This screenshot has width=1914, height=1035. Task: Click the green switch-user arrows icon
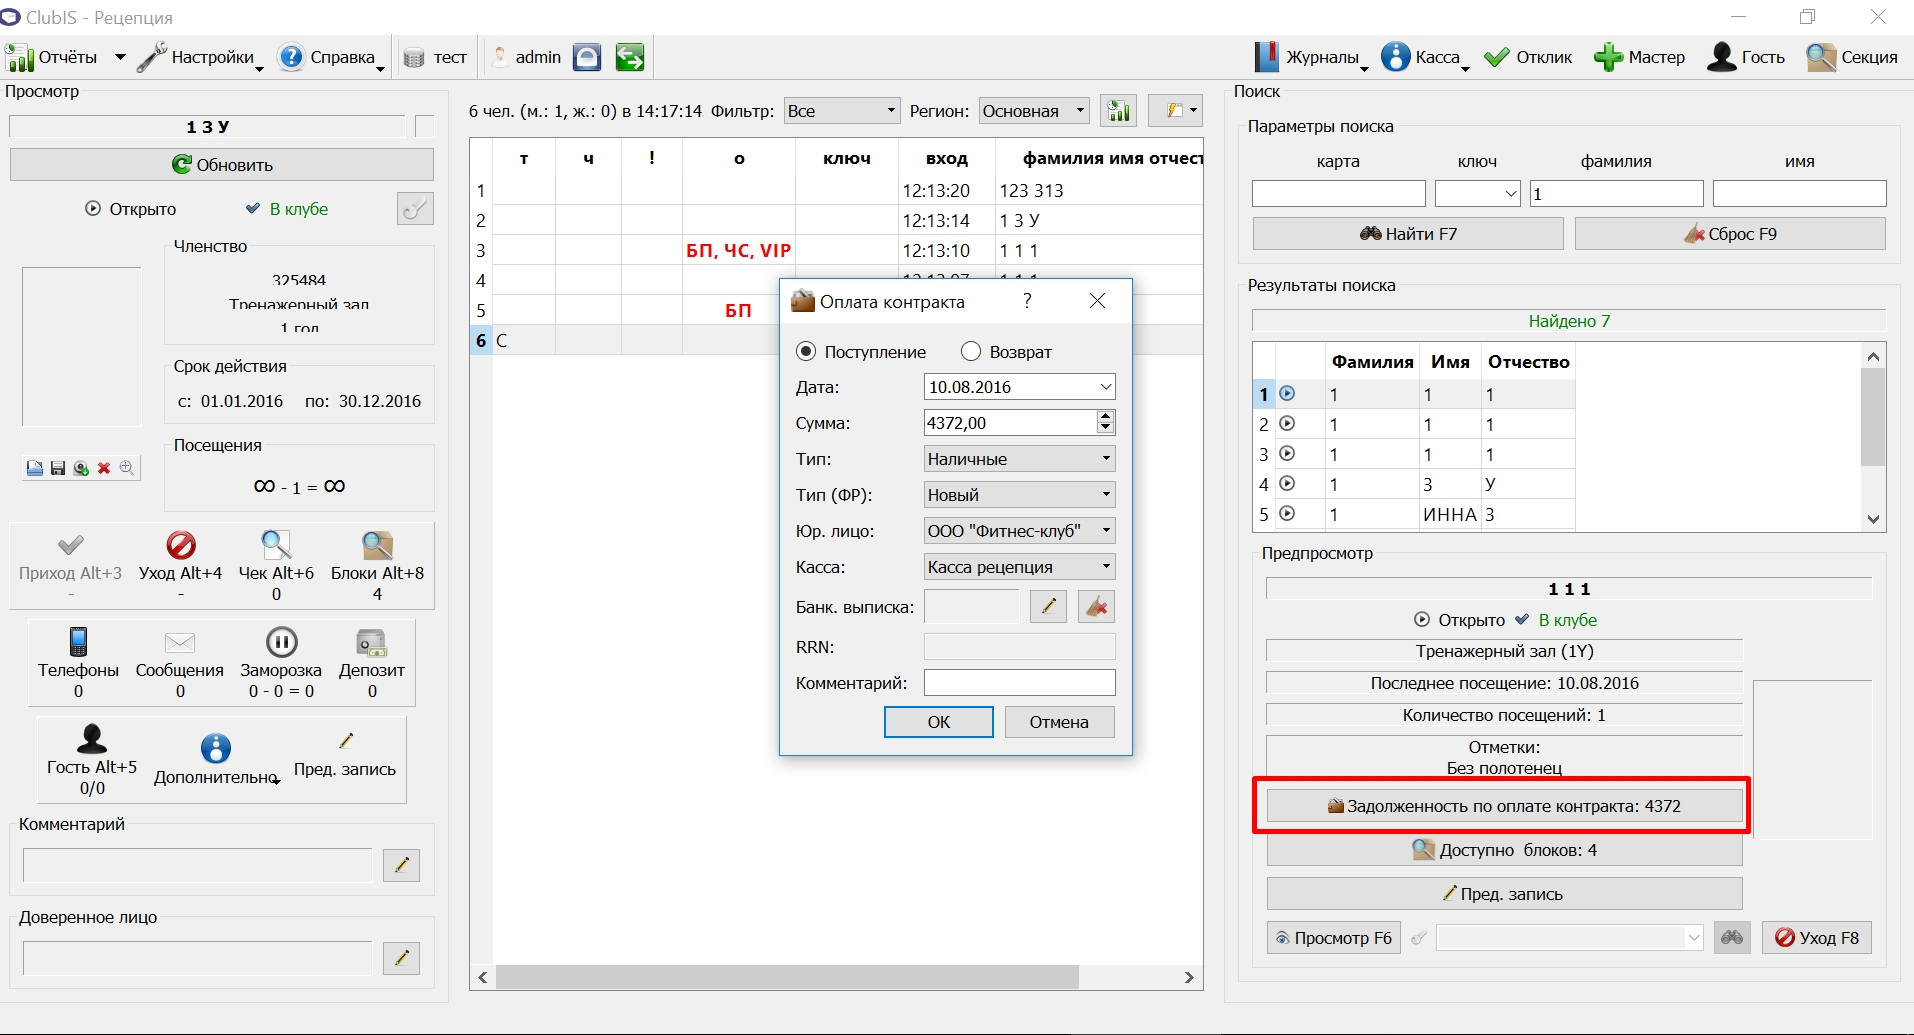click(x=630, y=57)
